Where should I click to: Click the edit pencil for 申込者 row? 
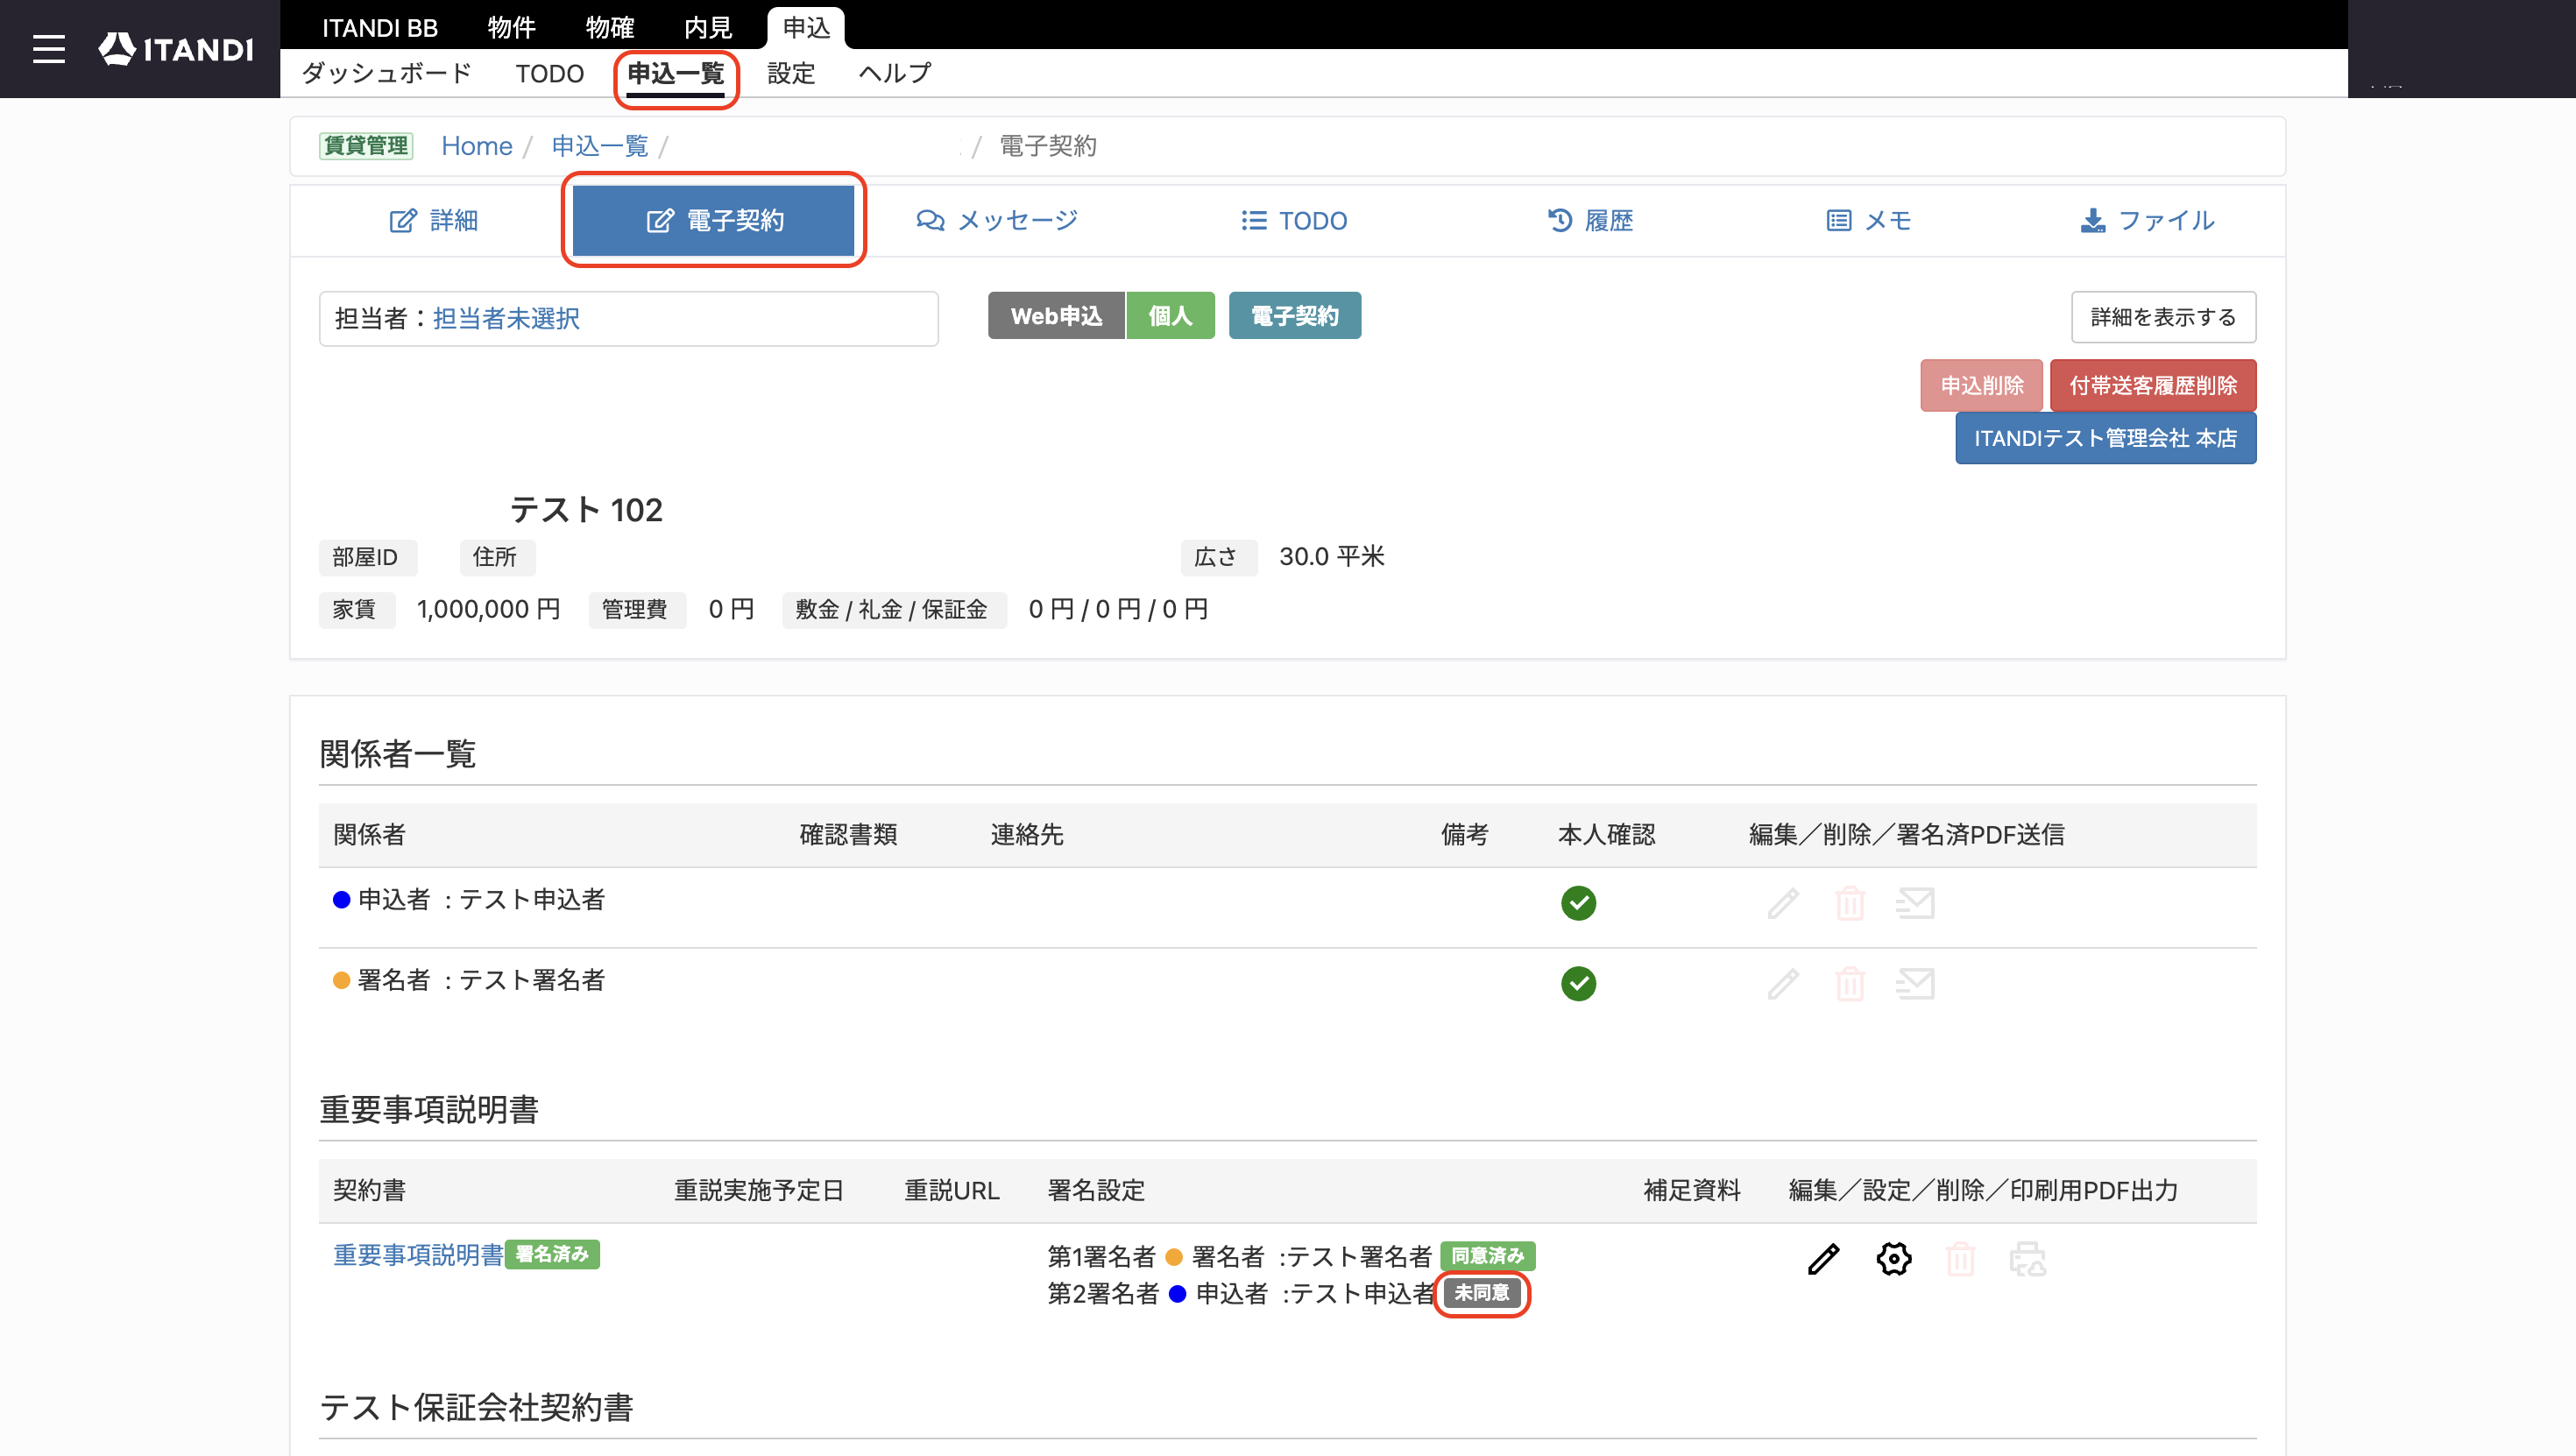pyautogui.click(x=1783, y=903)
